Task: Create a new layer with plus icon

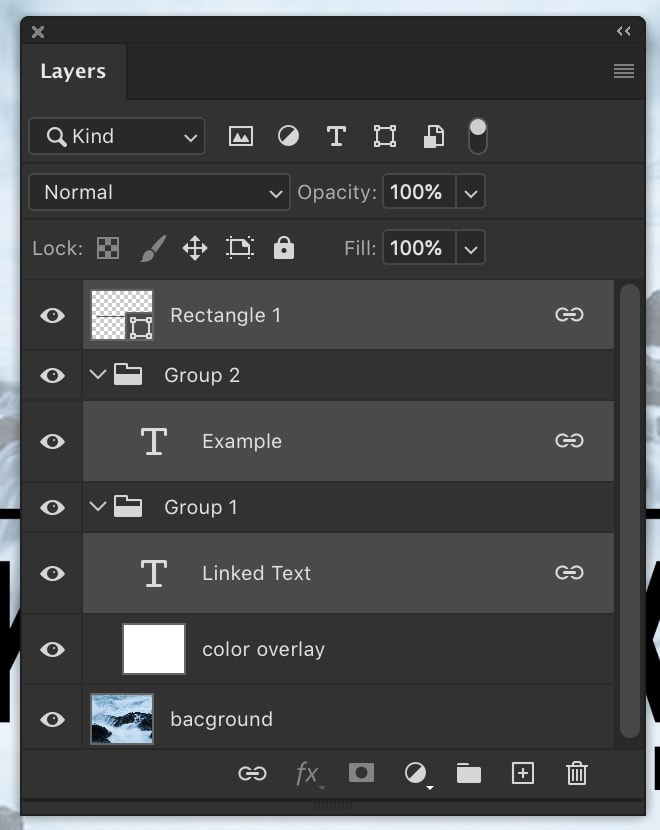Action: point(523,773)
